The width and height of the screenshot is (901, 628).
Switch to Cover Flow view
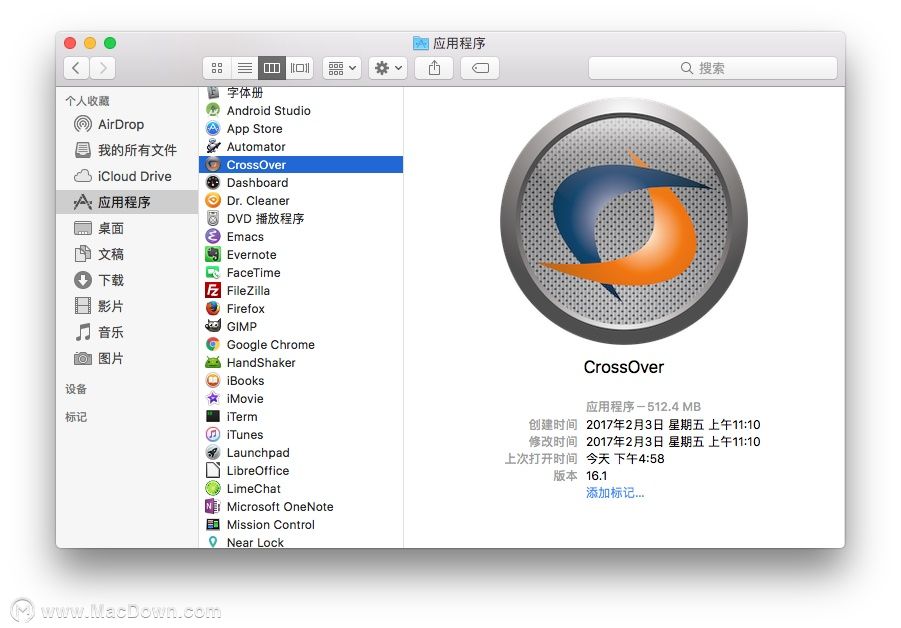tap(299, 68)
